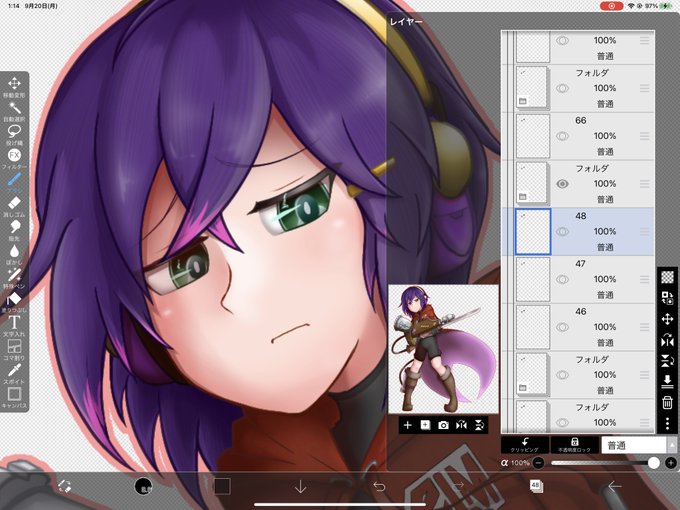Screen dimensions: 680x510
Task: Toggle visibility of the unnamed topmost layer
Action: [x=562, y=41]
